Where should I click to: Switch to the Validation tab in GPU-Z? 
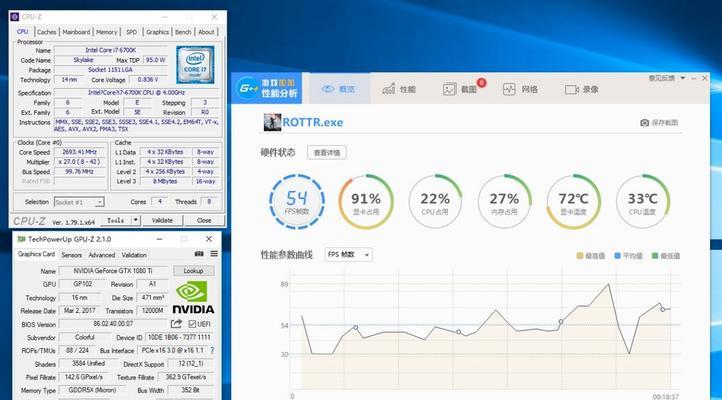tap(134, 255)
